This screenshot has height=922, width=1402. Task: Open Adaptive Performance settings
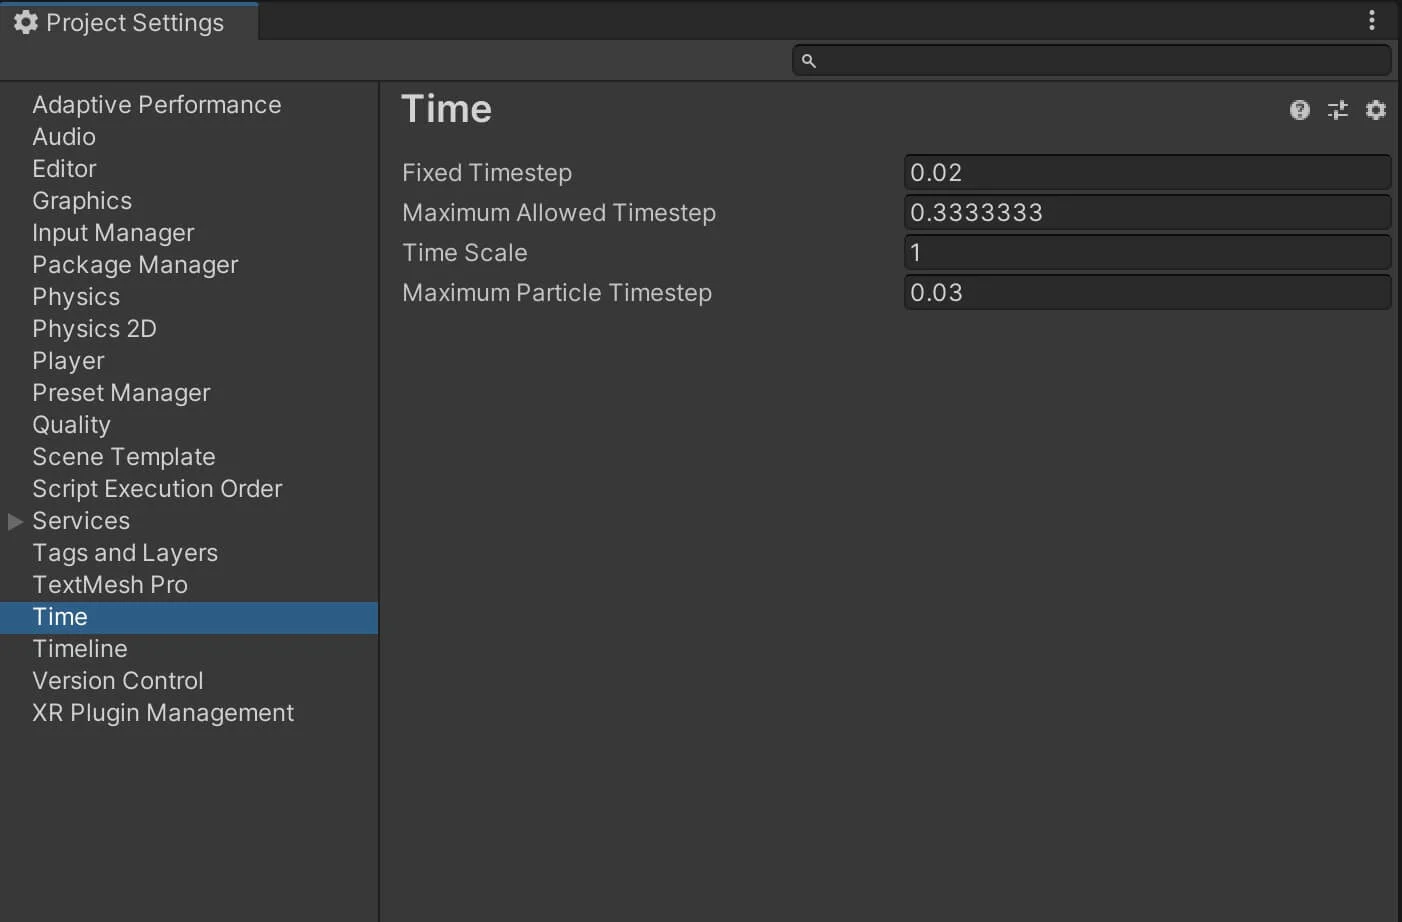pos(156,105)
